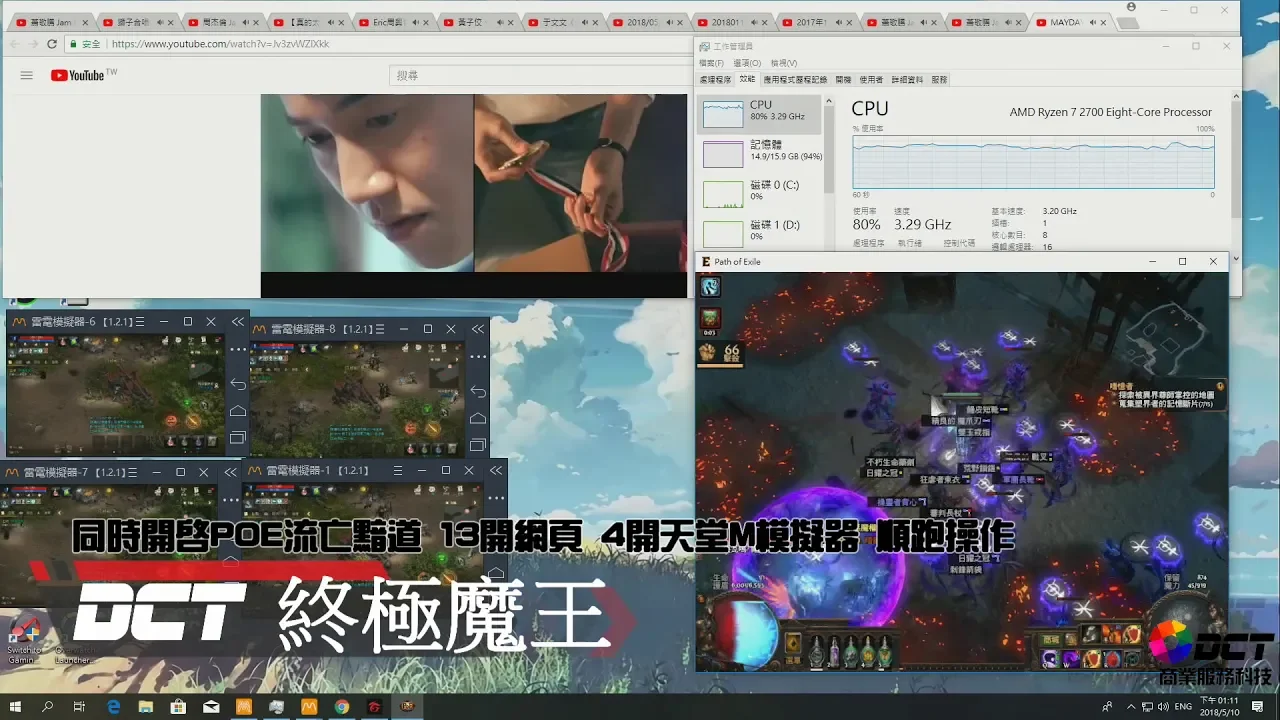The image size is (1280, 720).
Task: Open Windows taskbar search
Action: tap(47, 706)
